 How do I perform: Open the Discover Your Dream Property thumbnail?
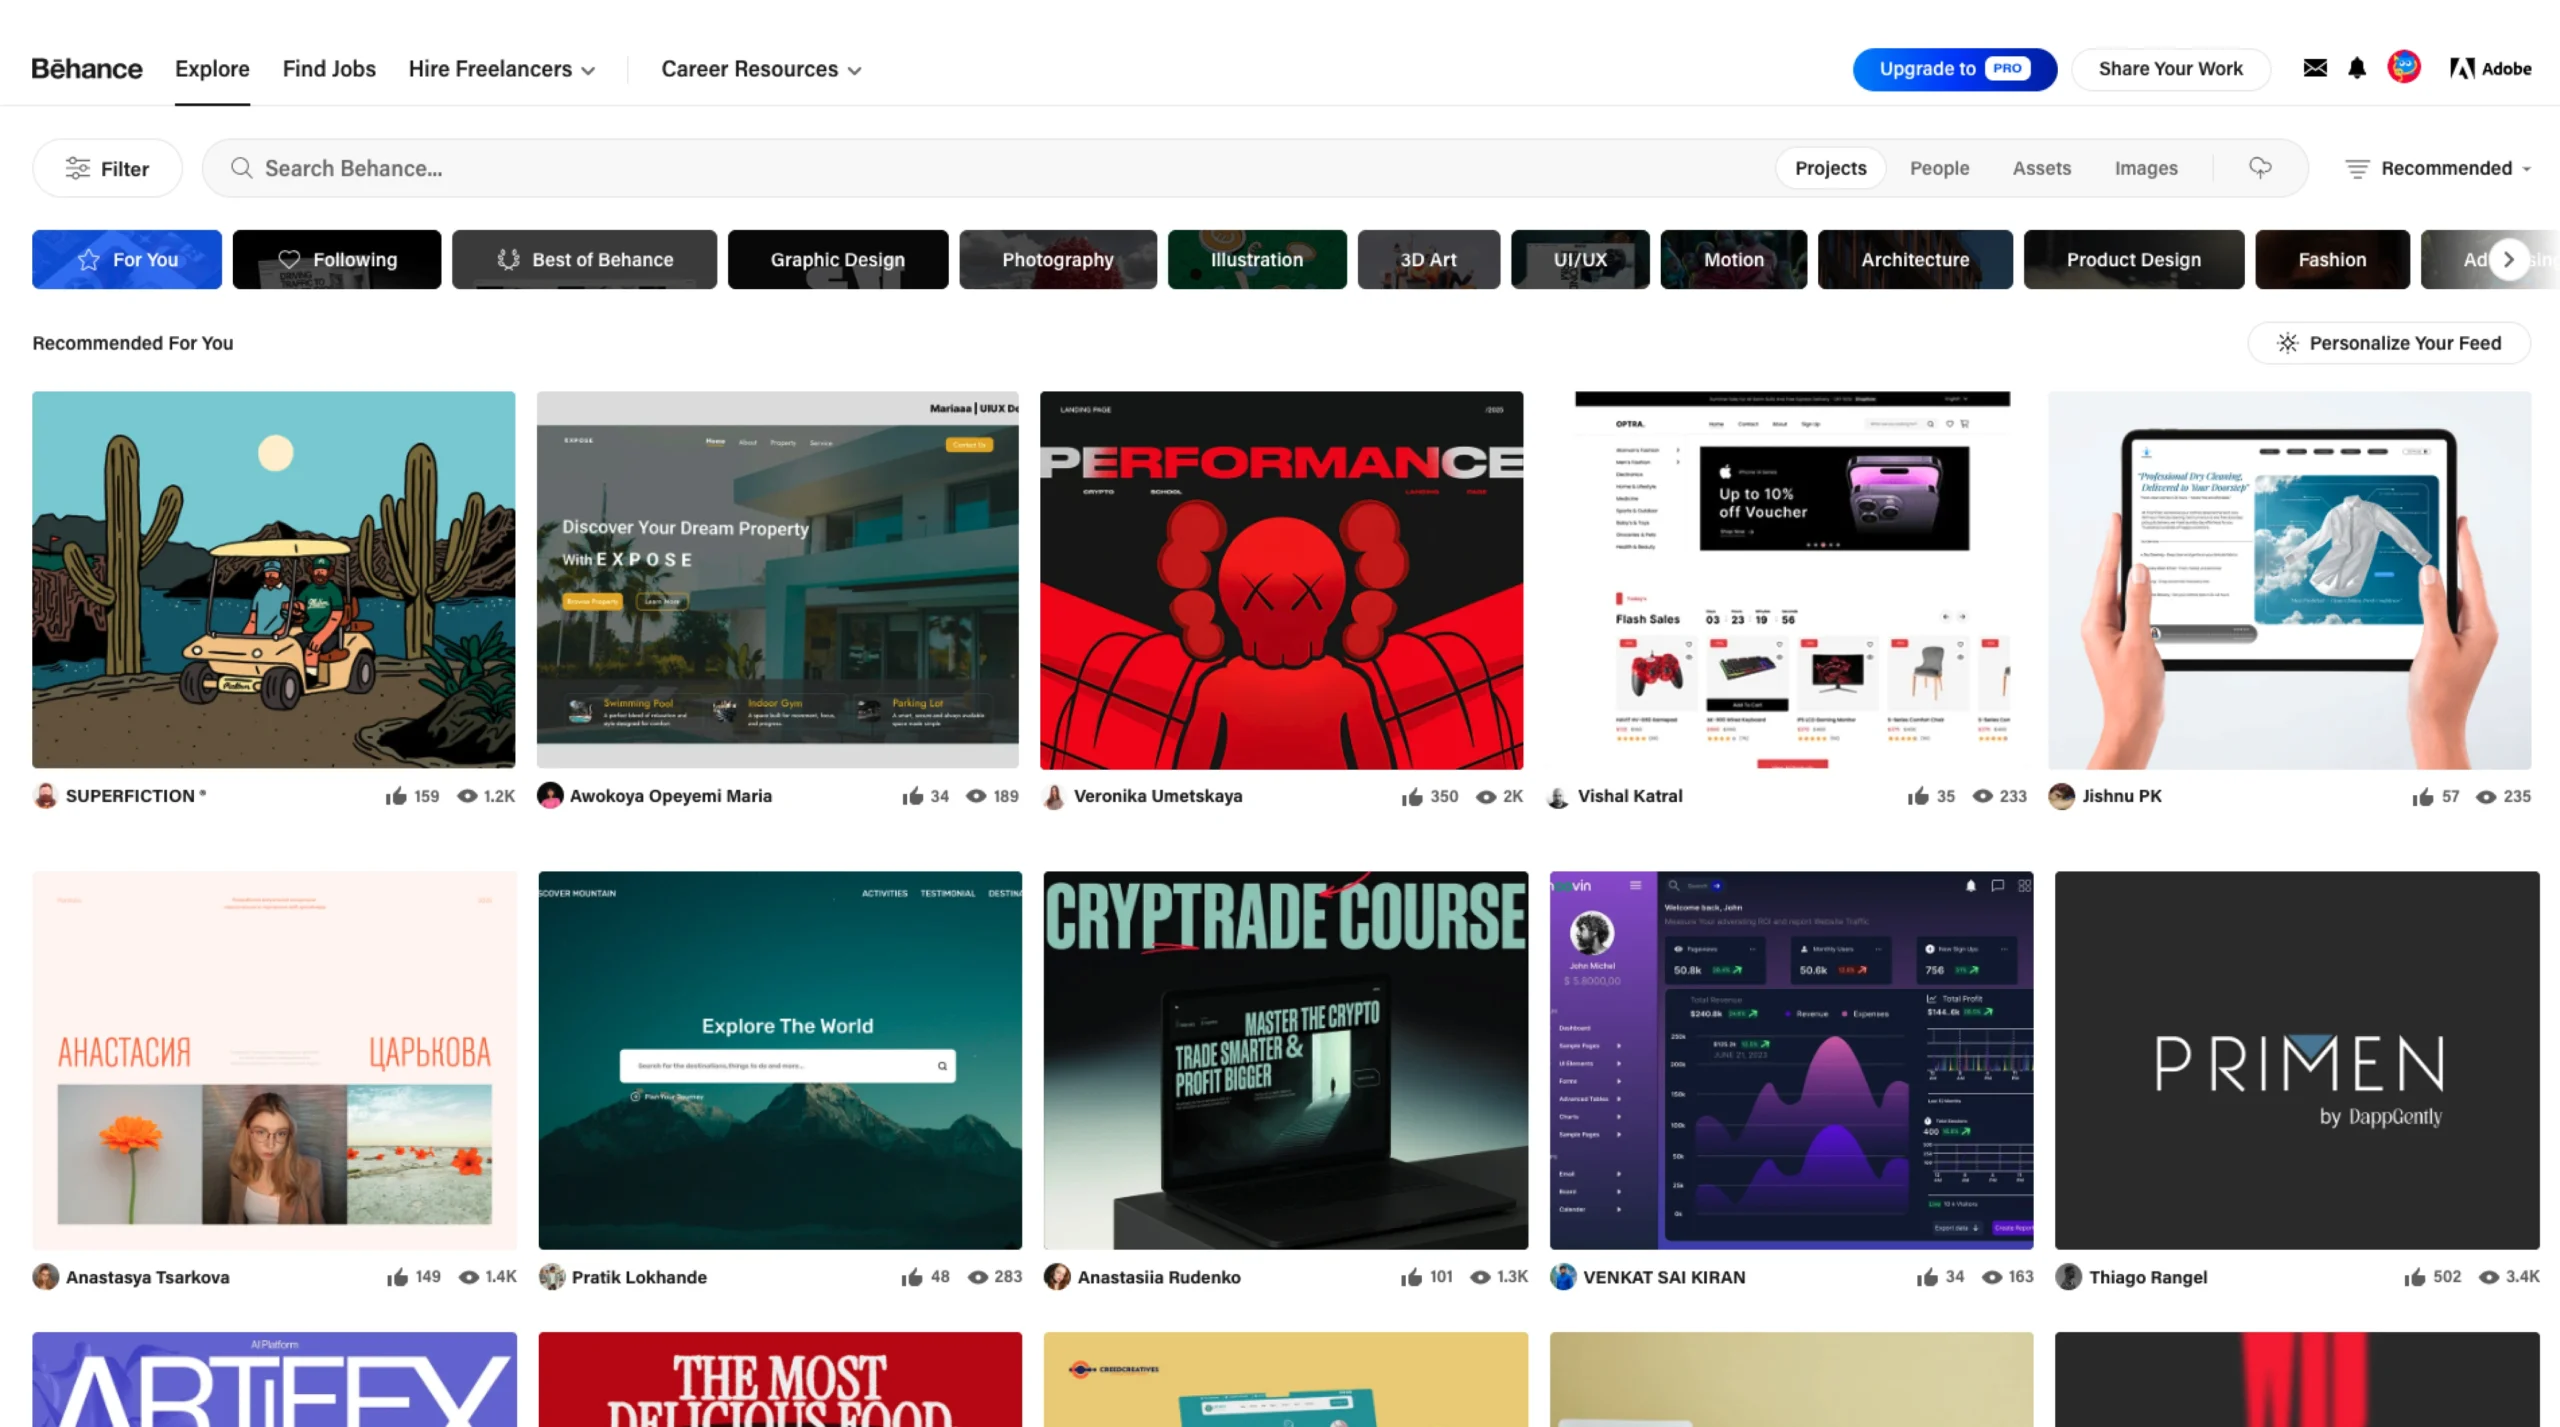point(778,580)
